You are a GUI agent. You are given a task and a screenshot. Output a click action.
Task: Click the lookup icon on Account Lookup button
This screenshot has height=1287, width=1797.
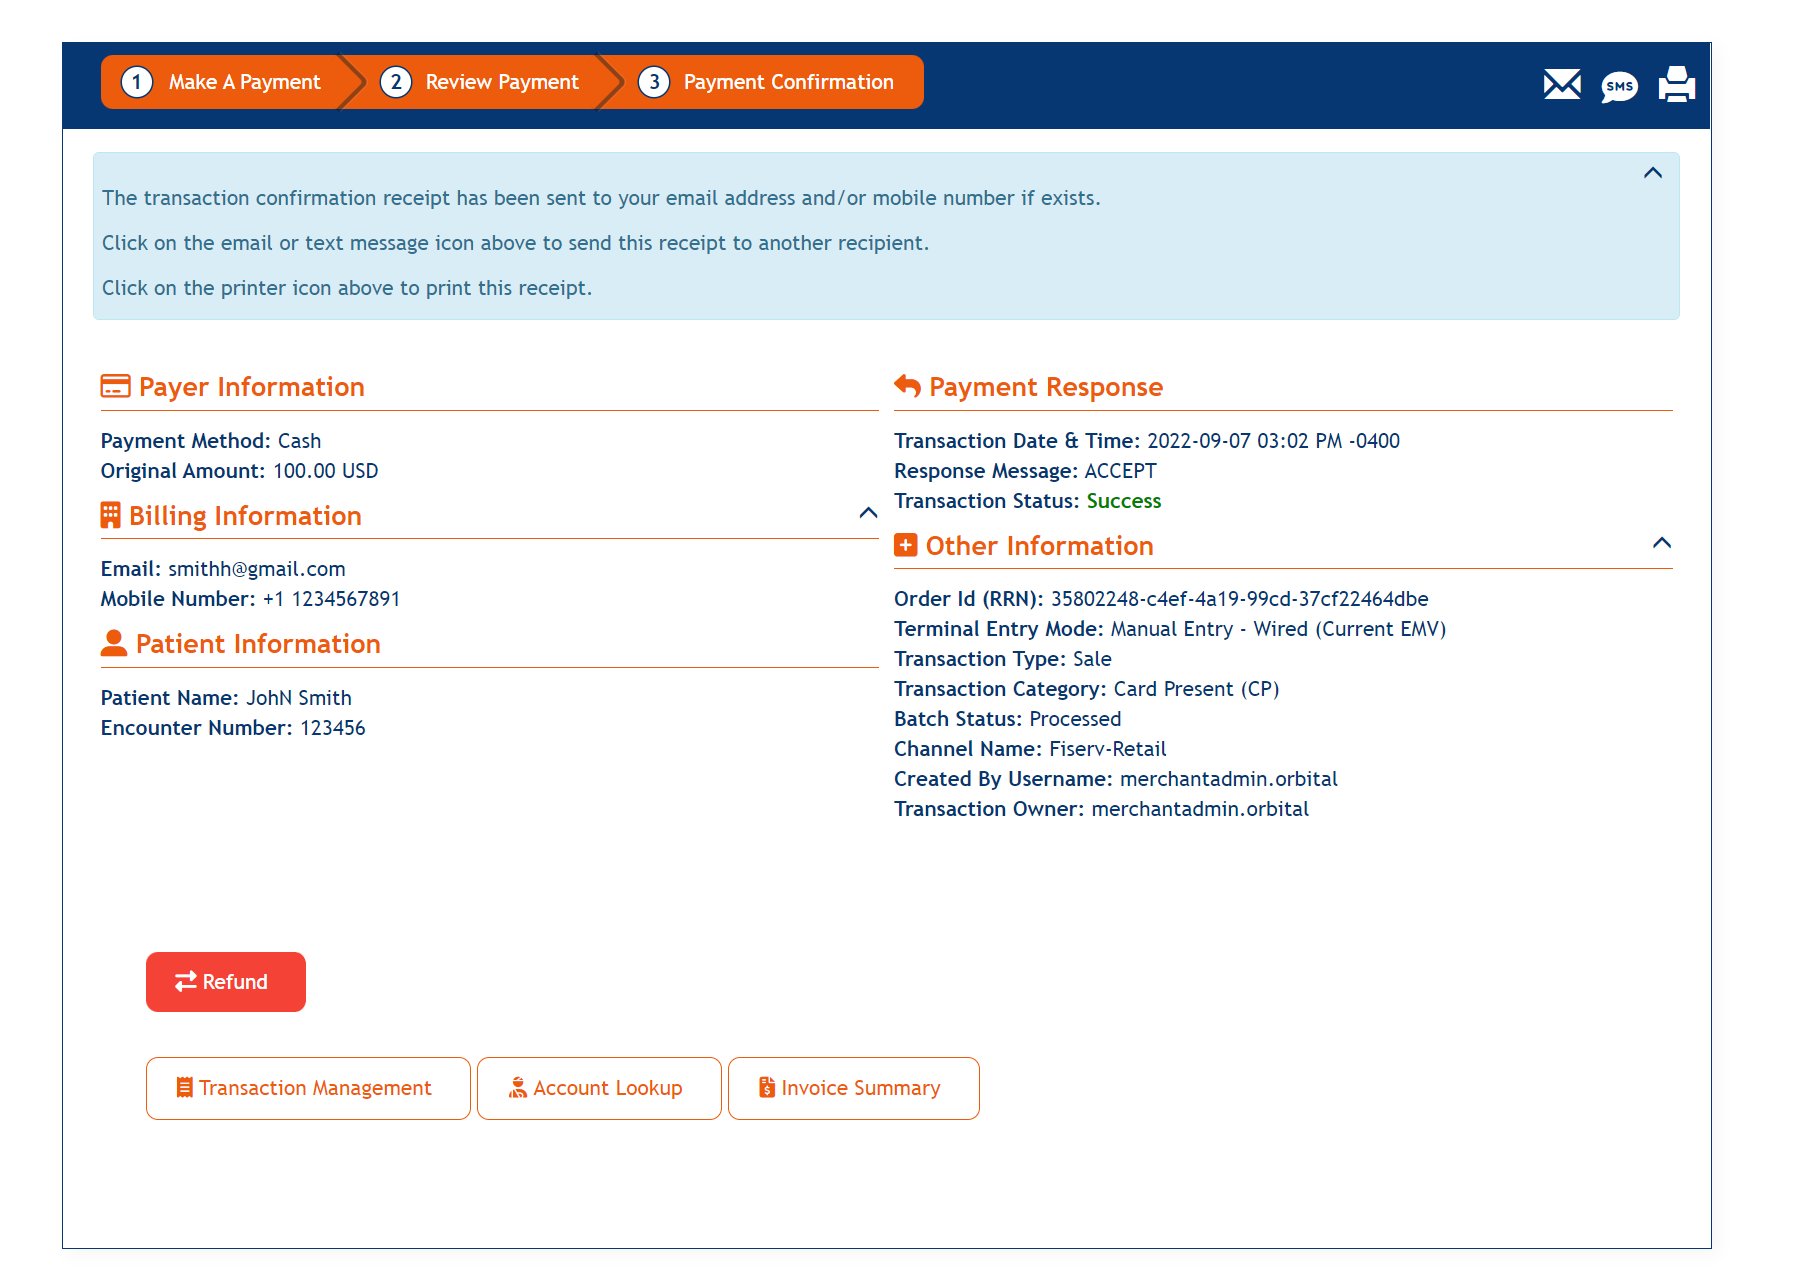click(x=520, y=1087)
